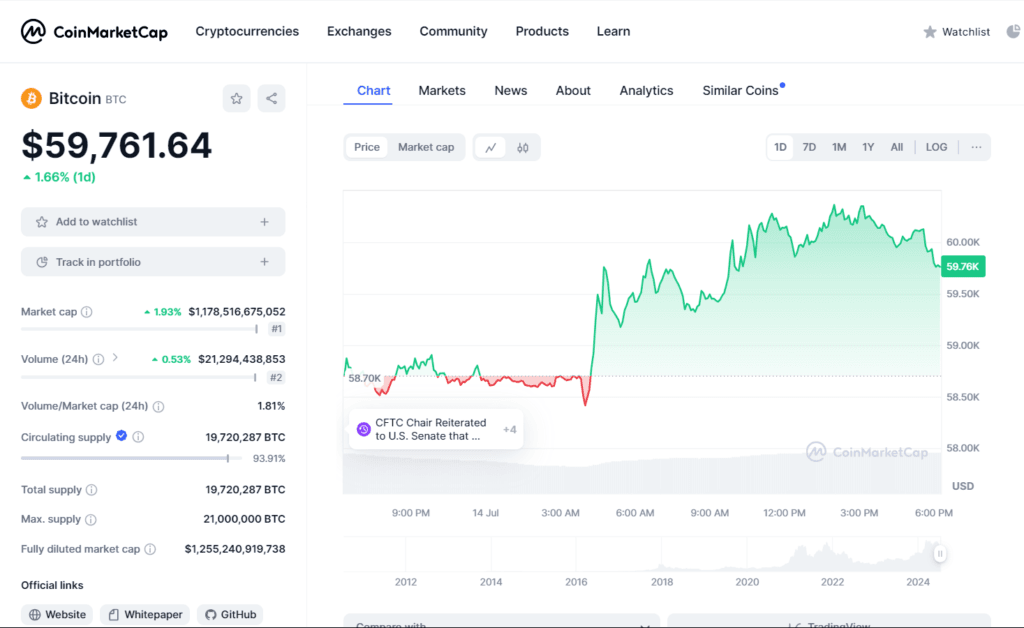
Task: Click the CoinMarketCap logo
Action: point(93,31)
